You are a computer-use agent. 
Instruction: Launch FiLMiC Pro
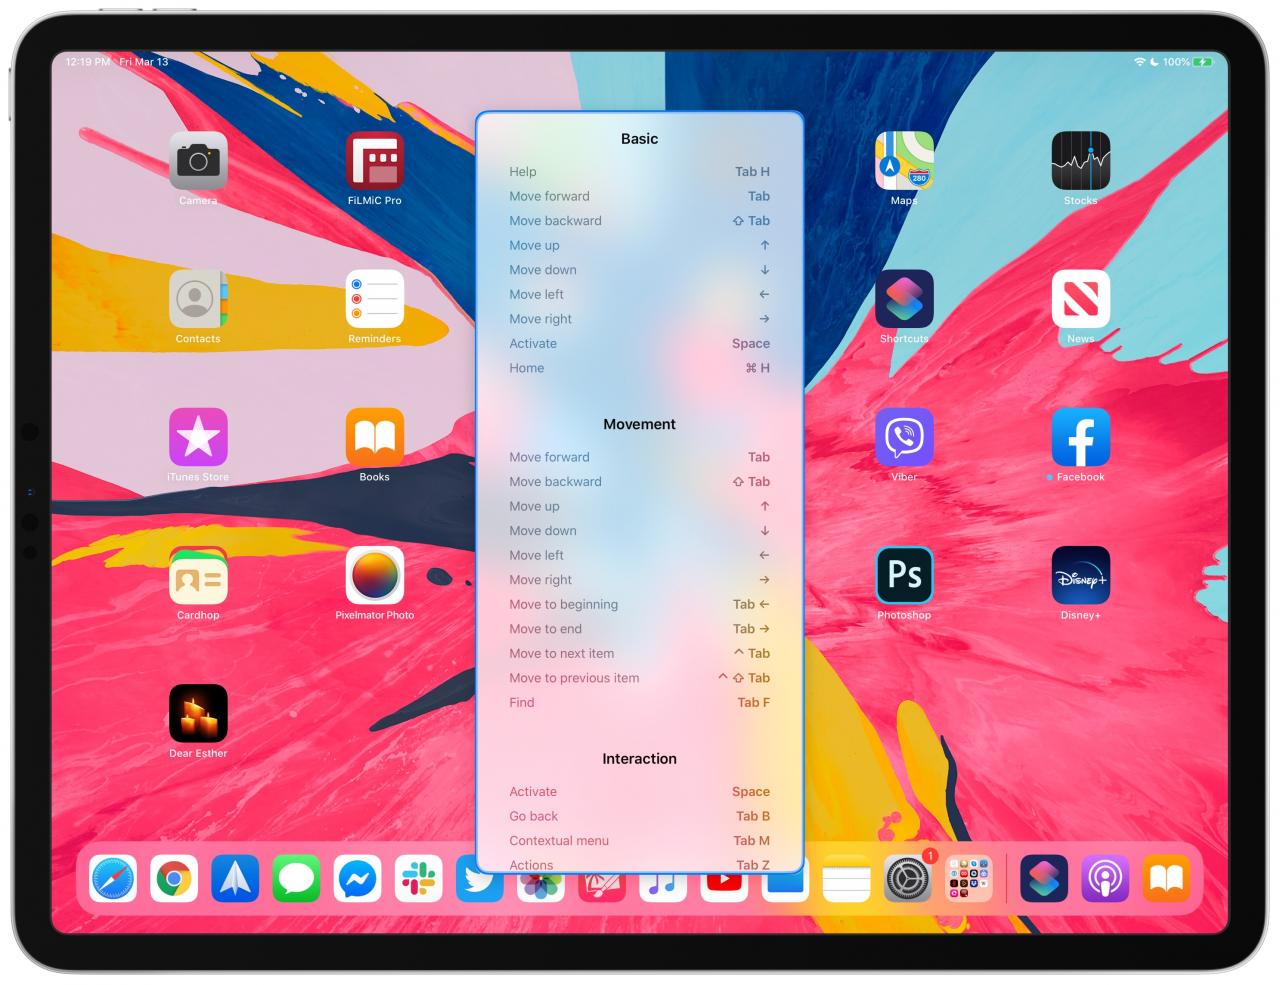click(x=375, y=160)
